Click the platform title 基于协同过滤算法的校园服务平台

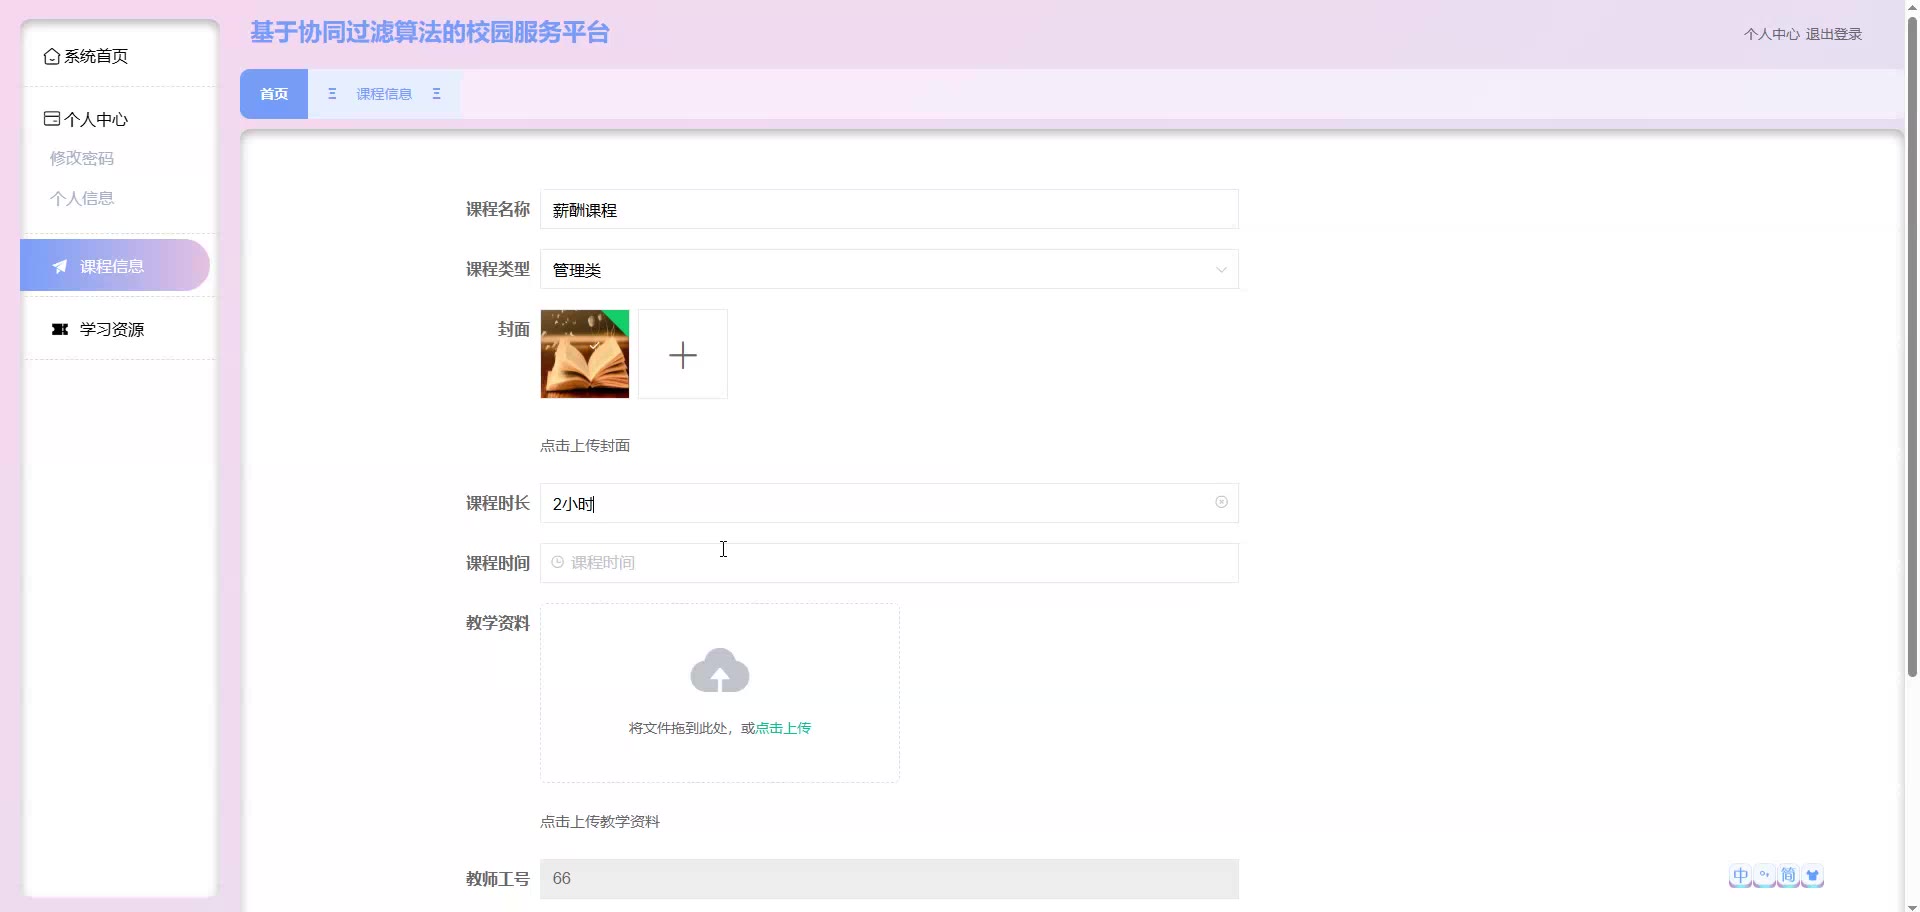430,33
